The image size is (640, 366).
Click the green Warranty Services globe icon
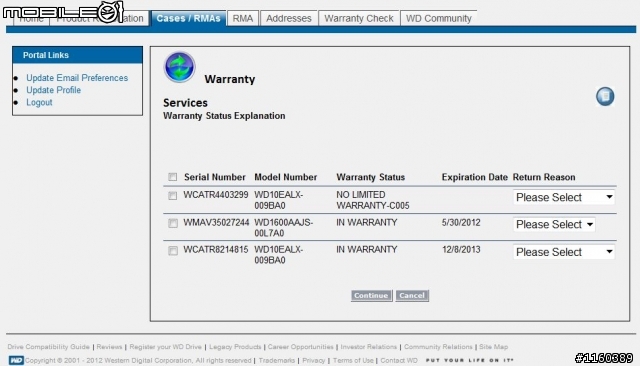click(x=180, y=67)
